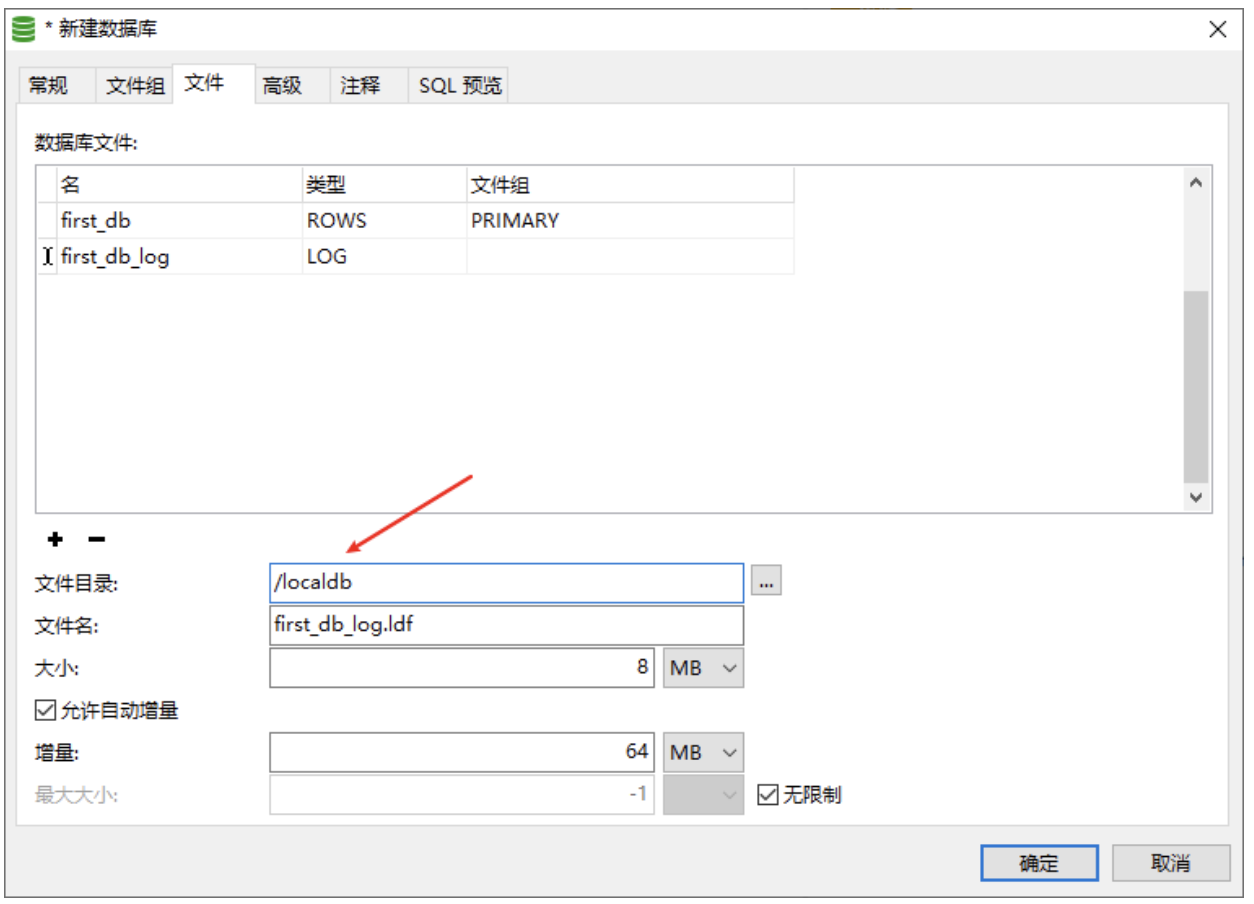Switch to the 常规 tab
Image resolution: width=1254 pixels, height=904 pixels.
click(48, 86)
